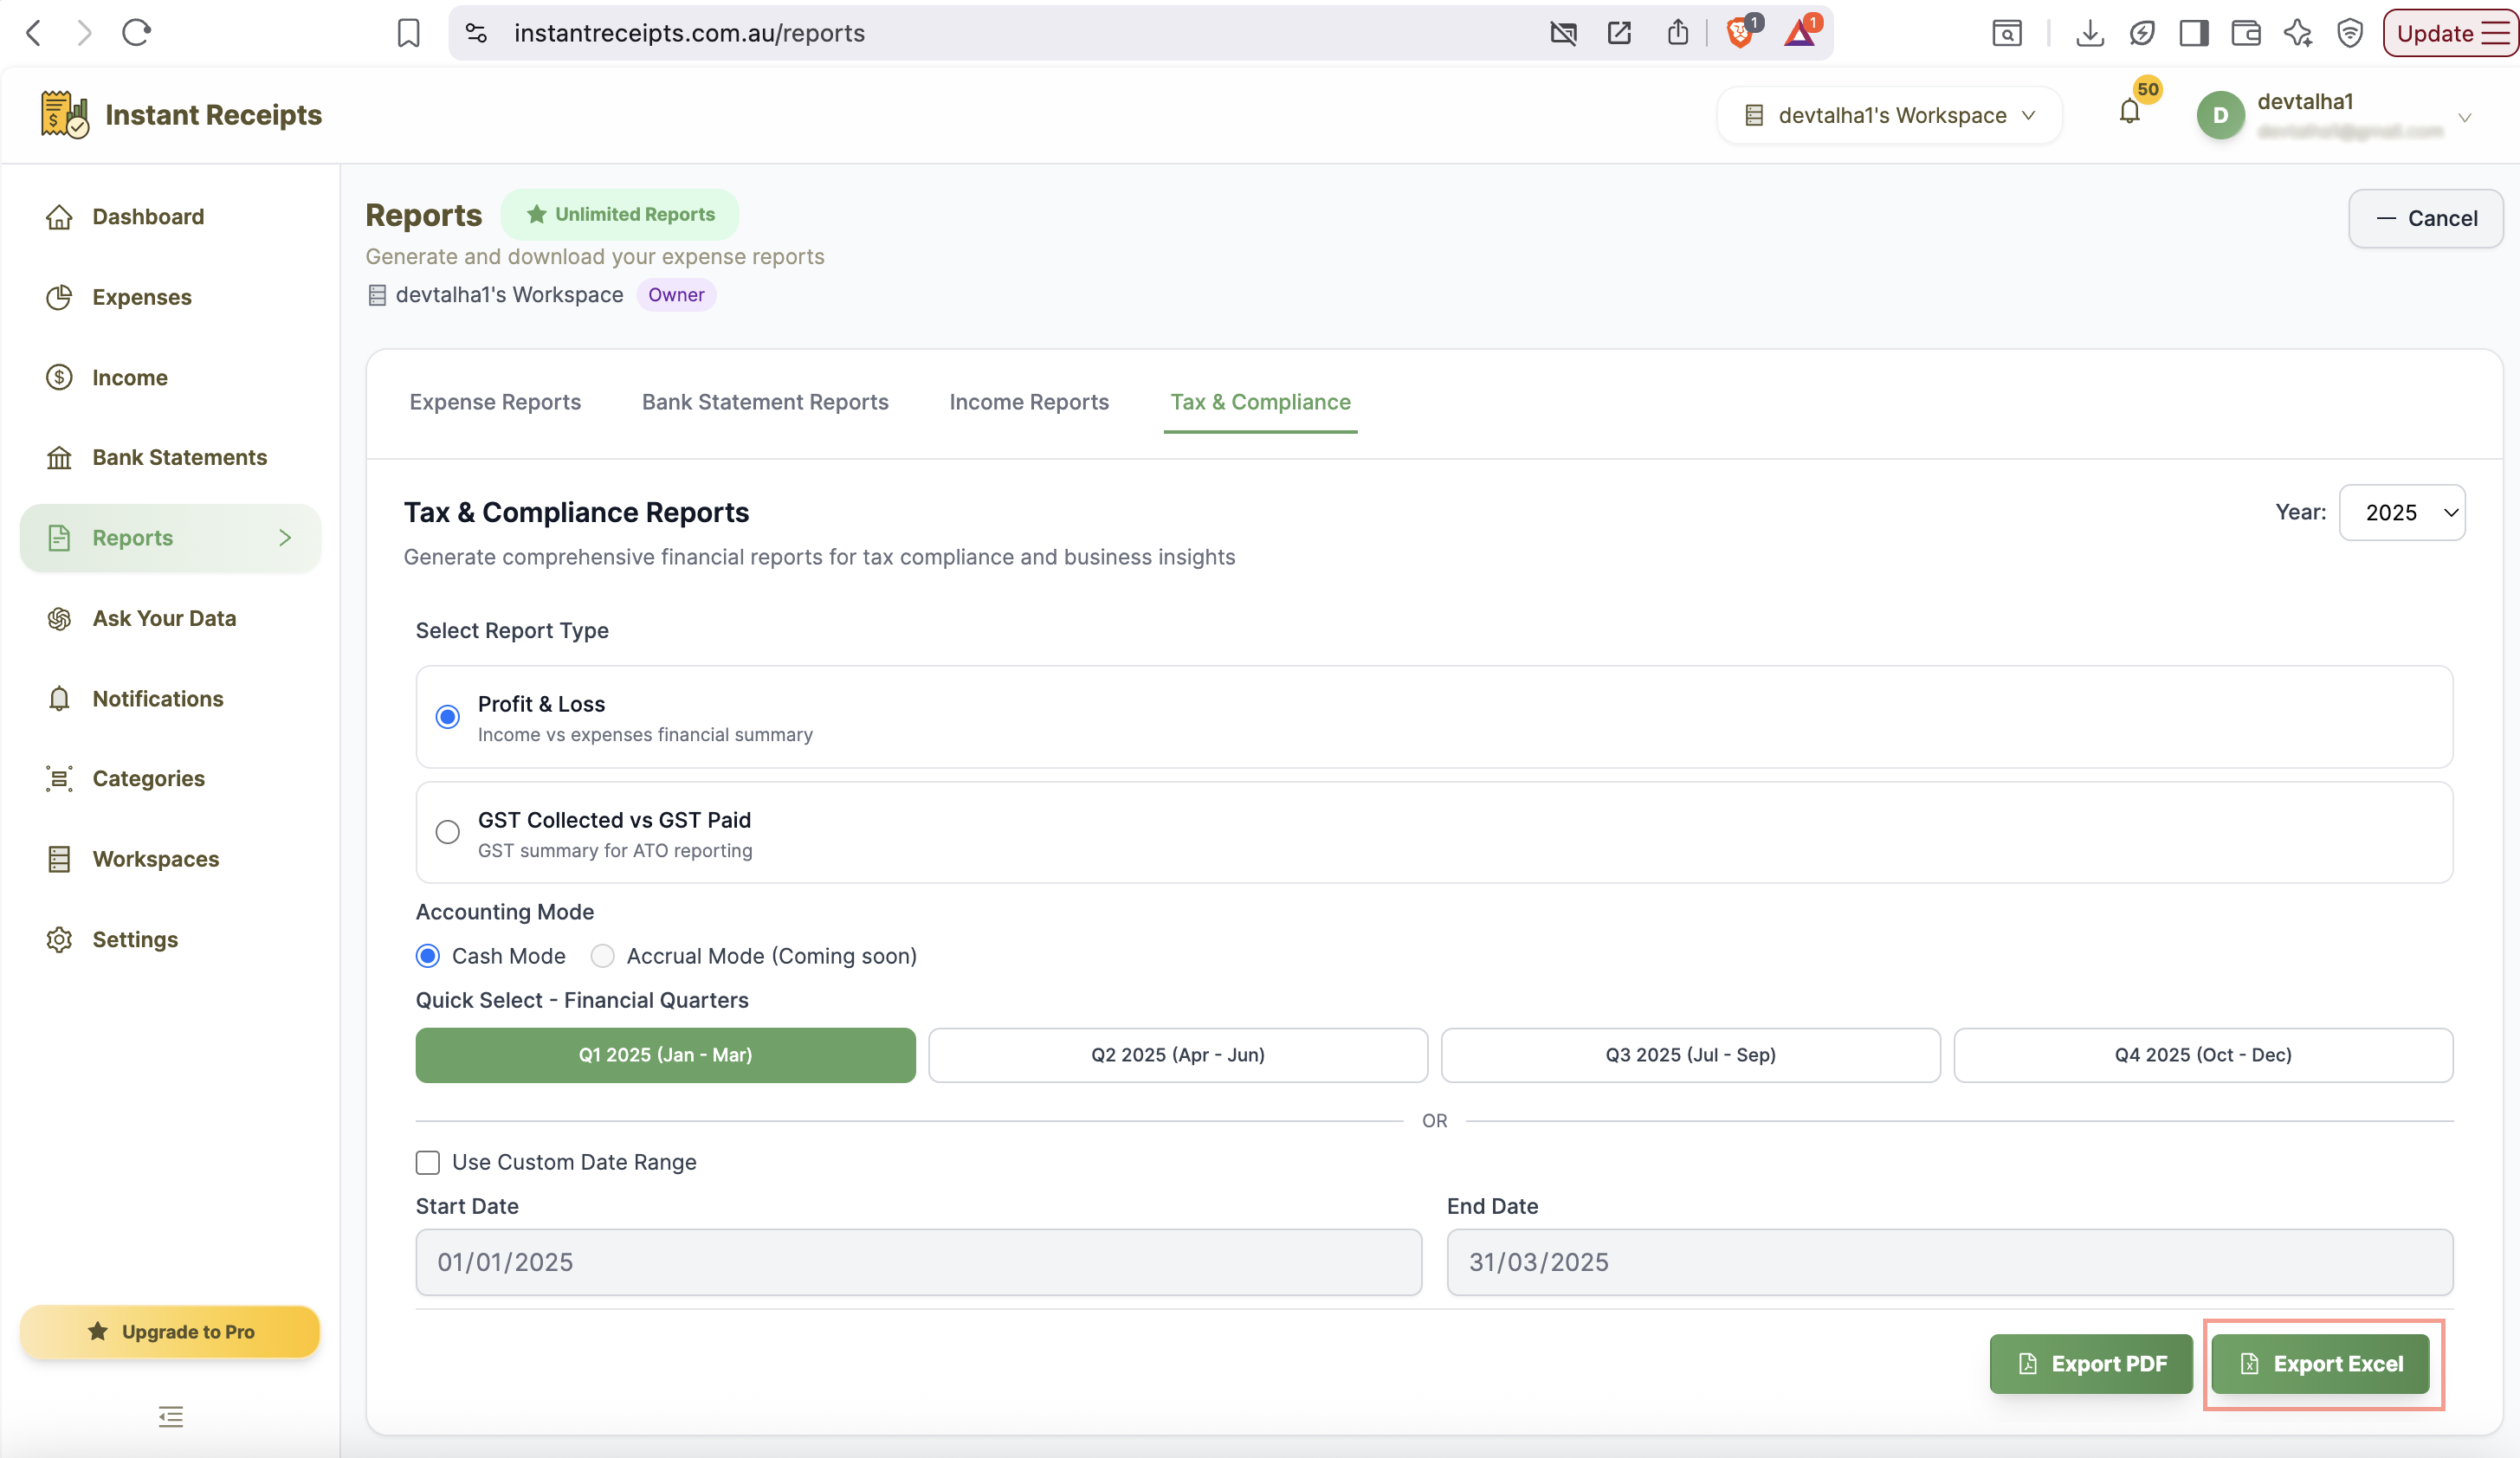Click the Brave Rewards triangle icon
Screen dimensions: 2520x1458
point(1800,32)
